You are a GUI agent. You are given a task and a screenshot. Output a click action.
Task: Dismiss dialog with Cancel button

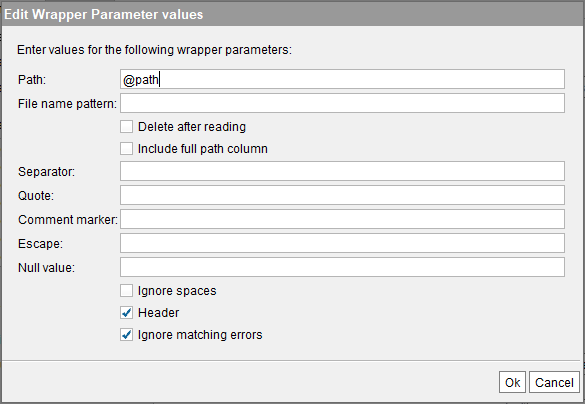[554, 382]
